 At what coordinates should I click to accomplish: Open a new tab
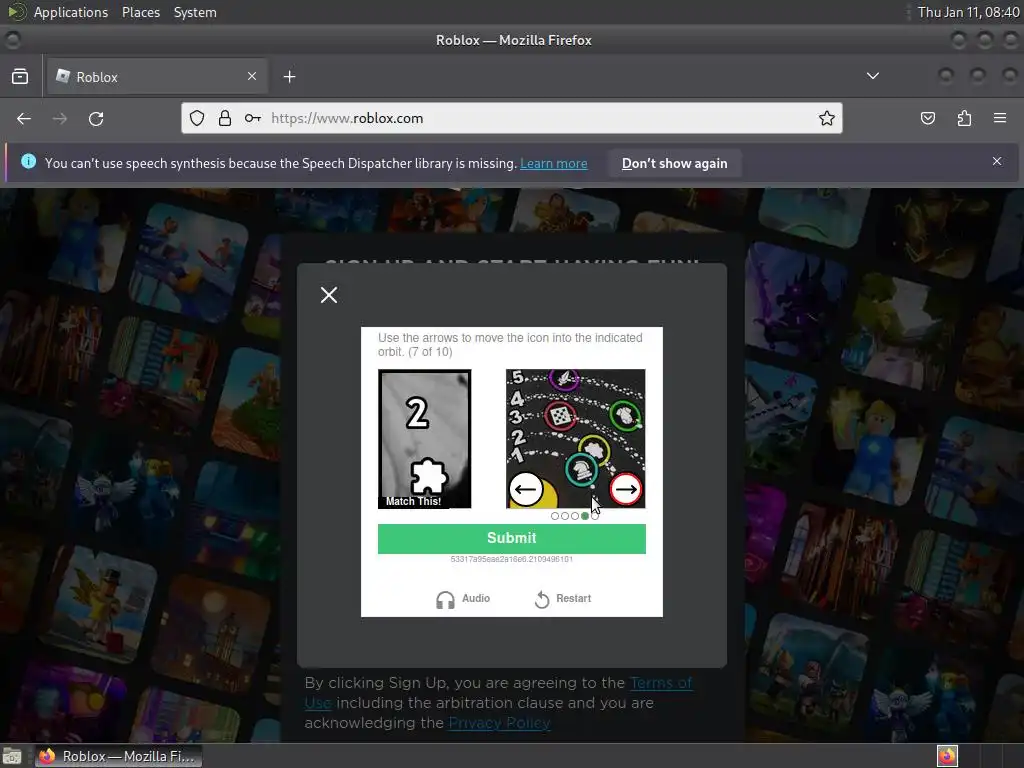[289, 76]
